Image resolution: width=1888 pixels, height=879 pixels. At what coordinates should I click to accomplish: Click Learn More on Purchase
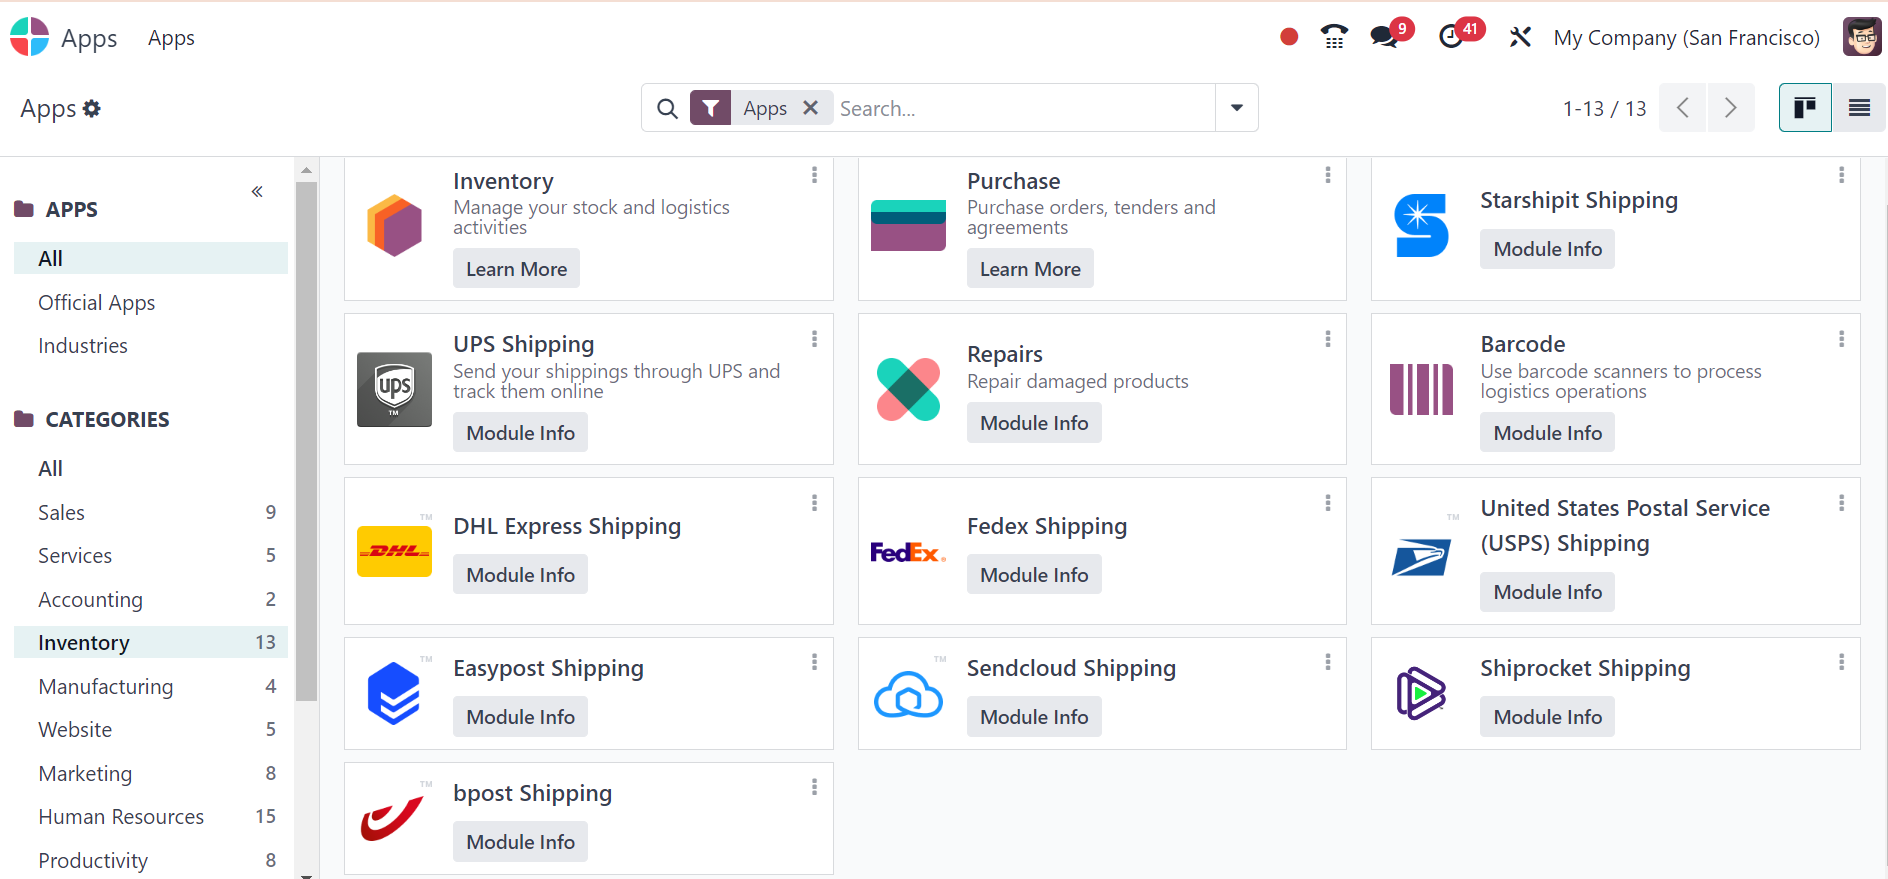[x=1030, y=268]
